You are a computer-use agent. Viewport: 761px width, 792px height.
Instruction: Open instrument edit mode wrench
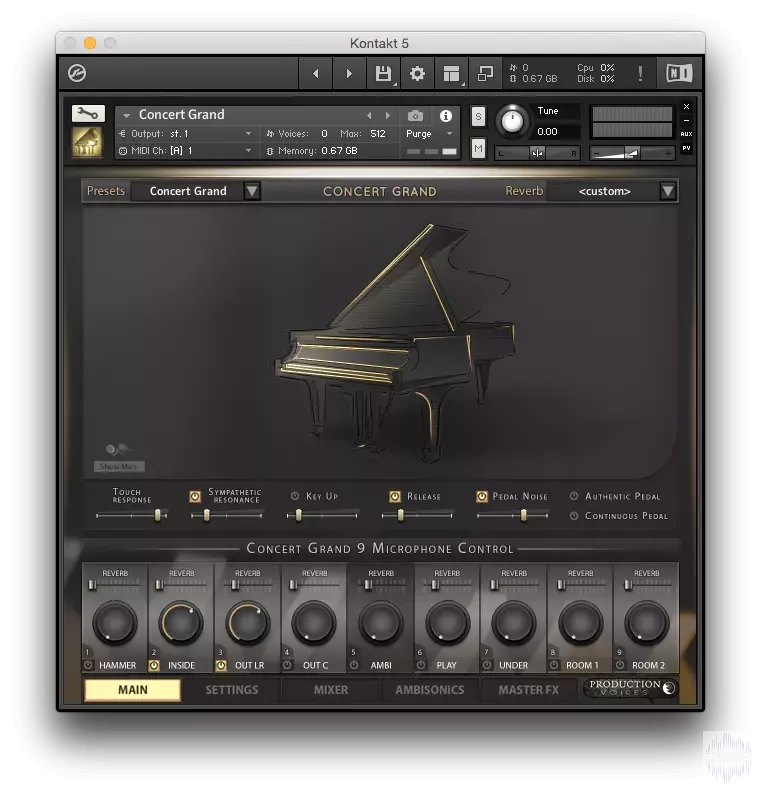pyautogui.click(x=88, y=114)
